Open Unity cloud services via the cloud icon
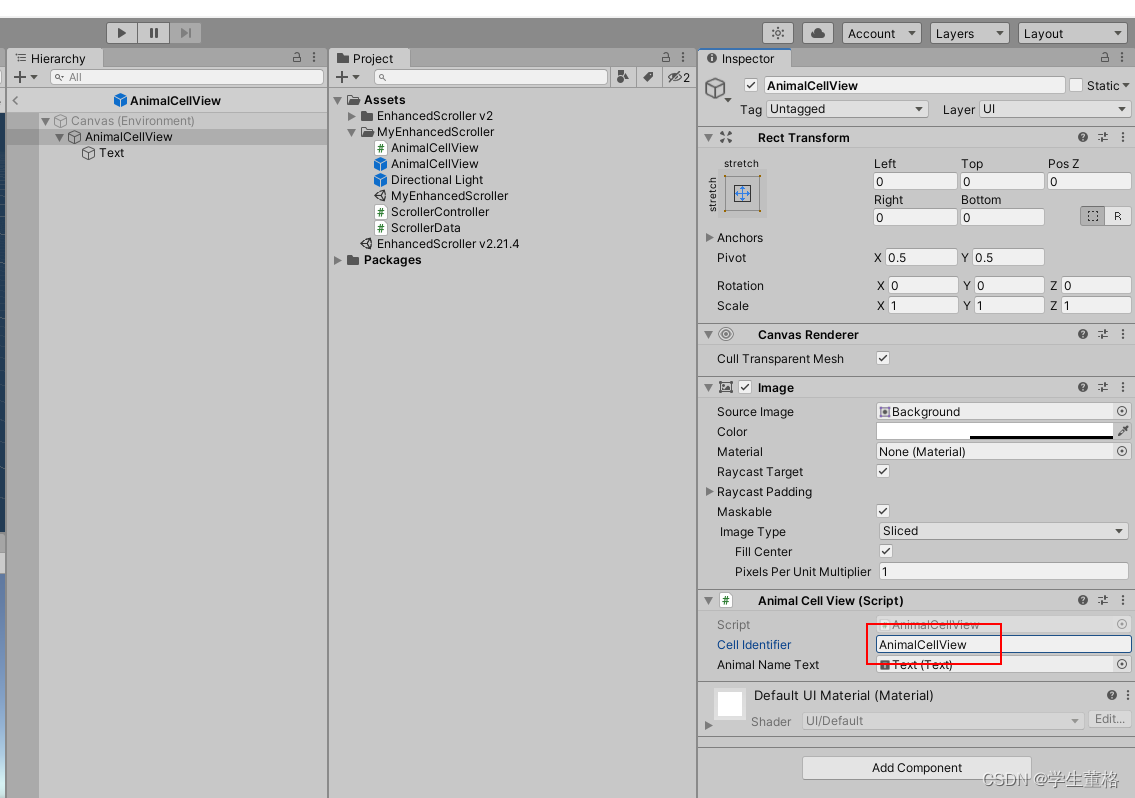1135x798 pixels. (817, 32)
